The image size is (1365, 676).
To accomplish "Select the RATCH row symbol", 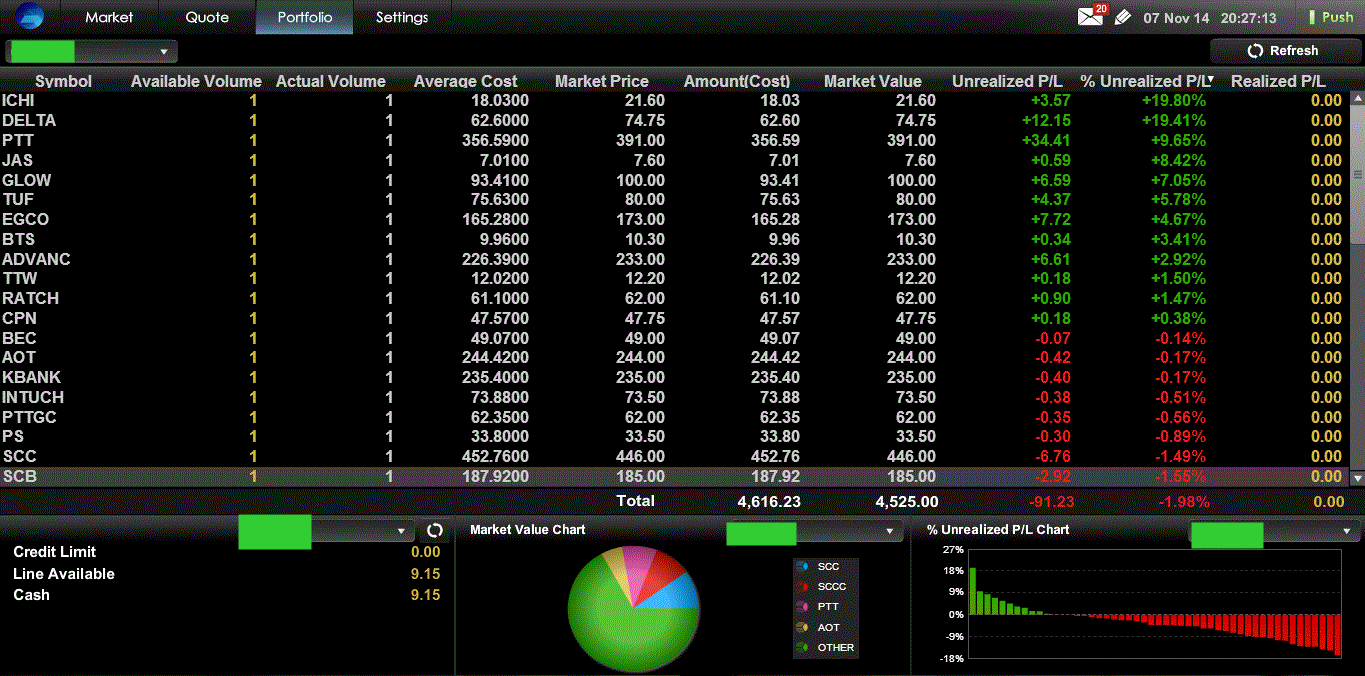I will [x=31, y=298].
